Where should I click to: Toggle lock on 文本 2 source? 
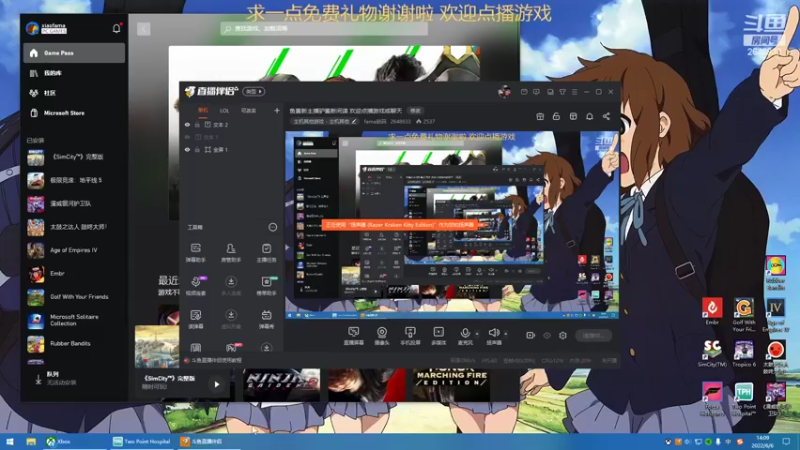coord(197,124)
